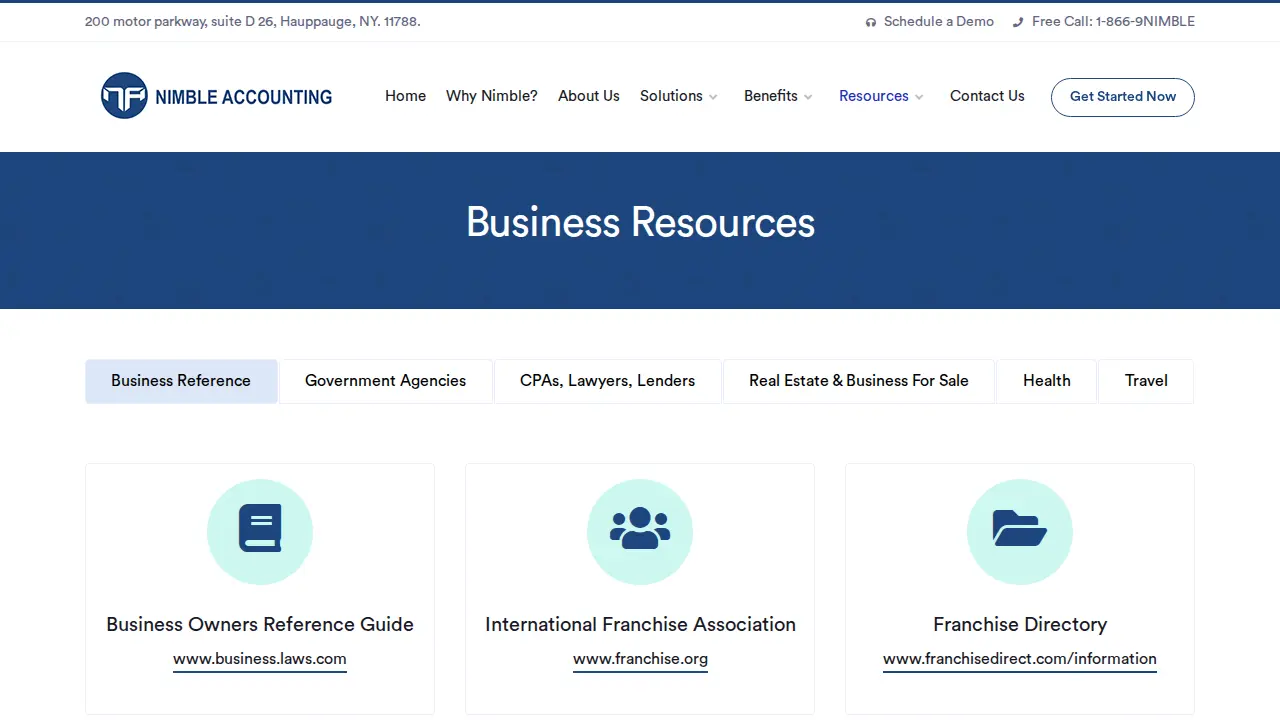The image size is (1280, 720).
Task: Open the www.business.laws.com link
Action: [x=260, y=659]
